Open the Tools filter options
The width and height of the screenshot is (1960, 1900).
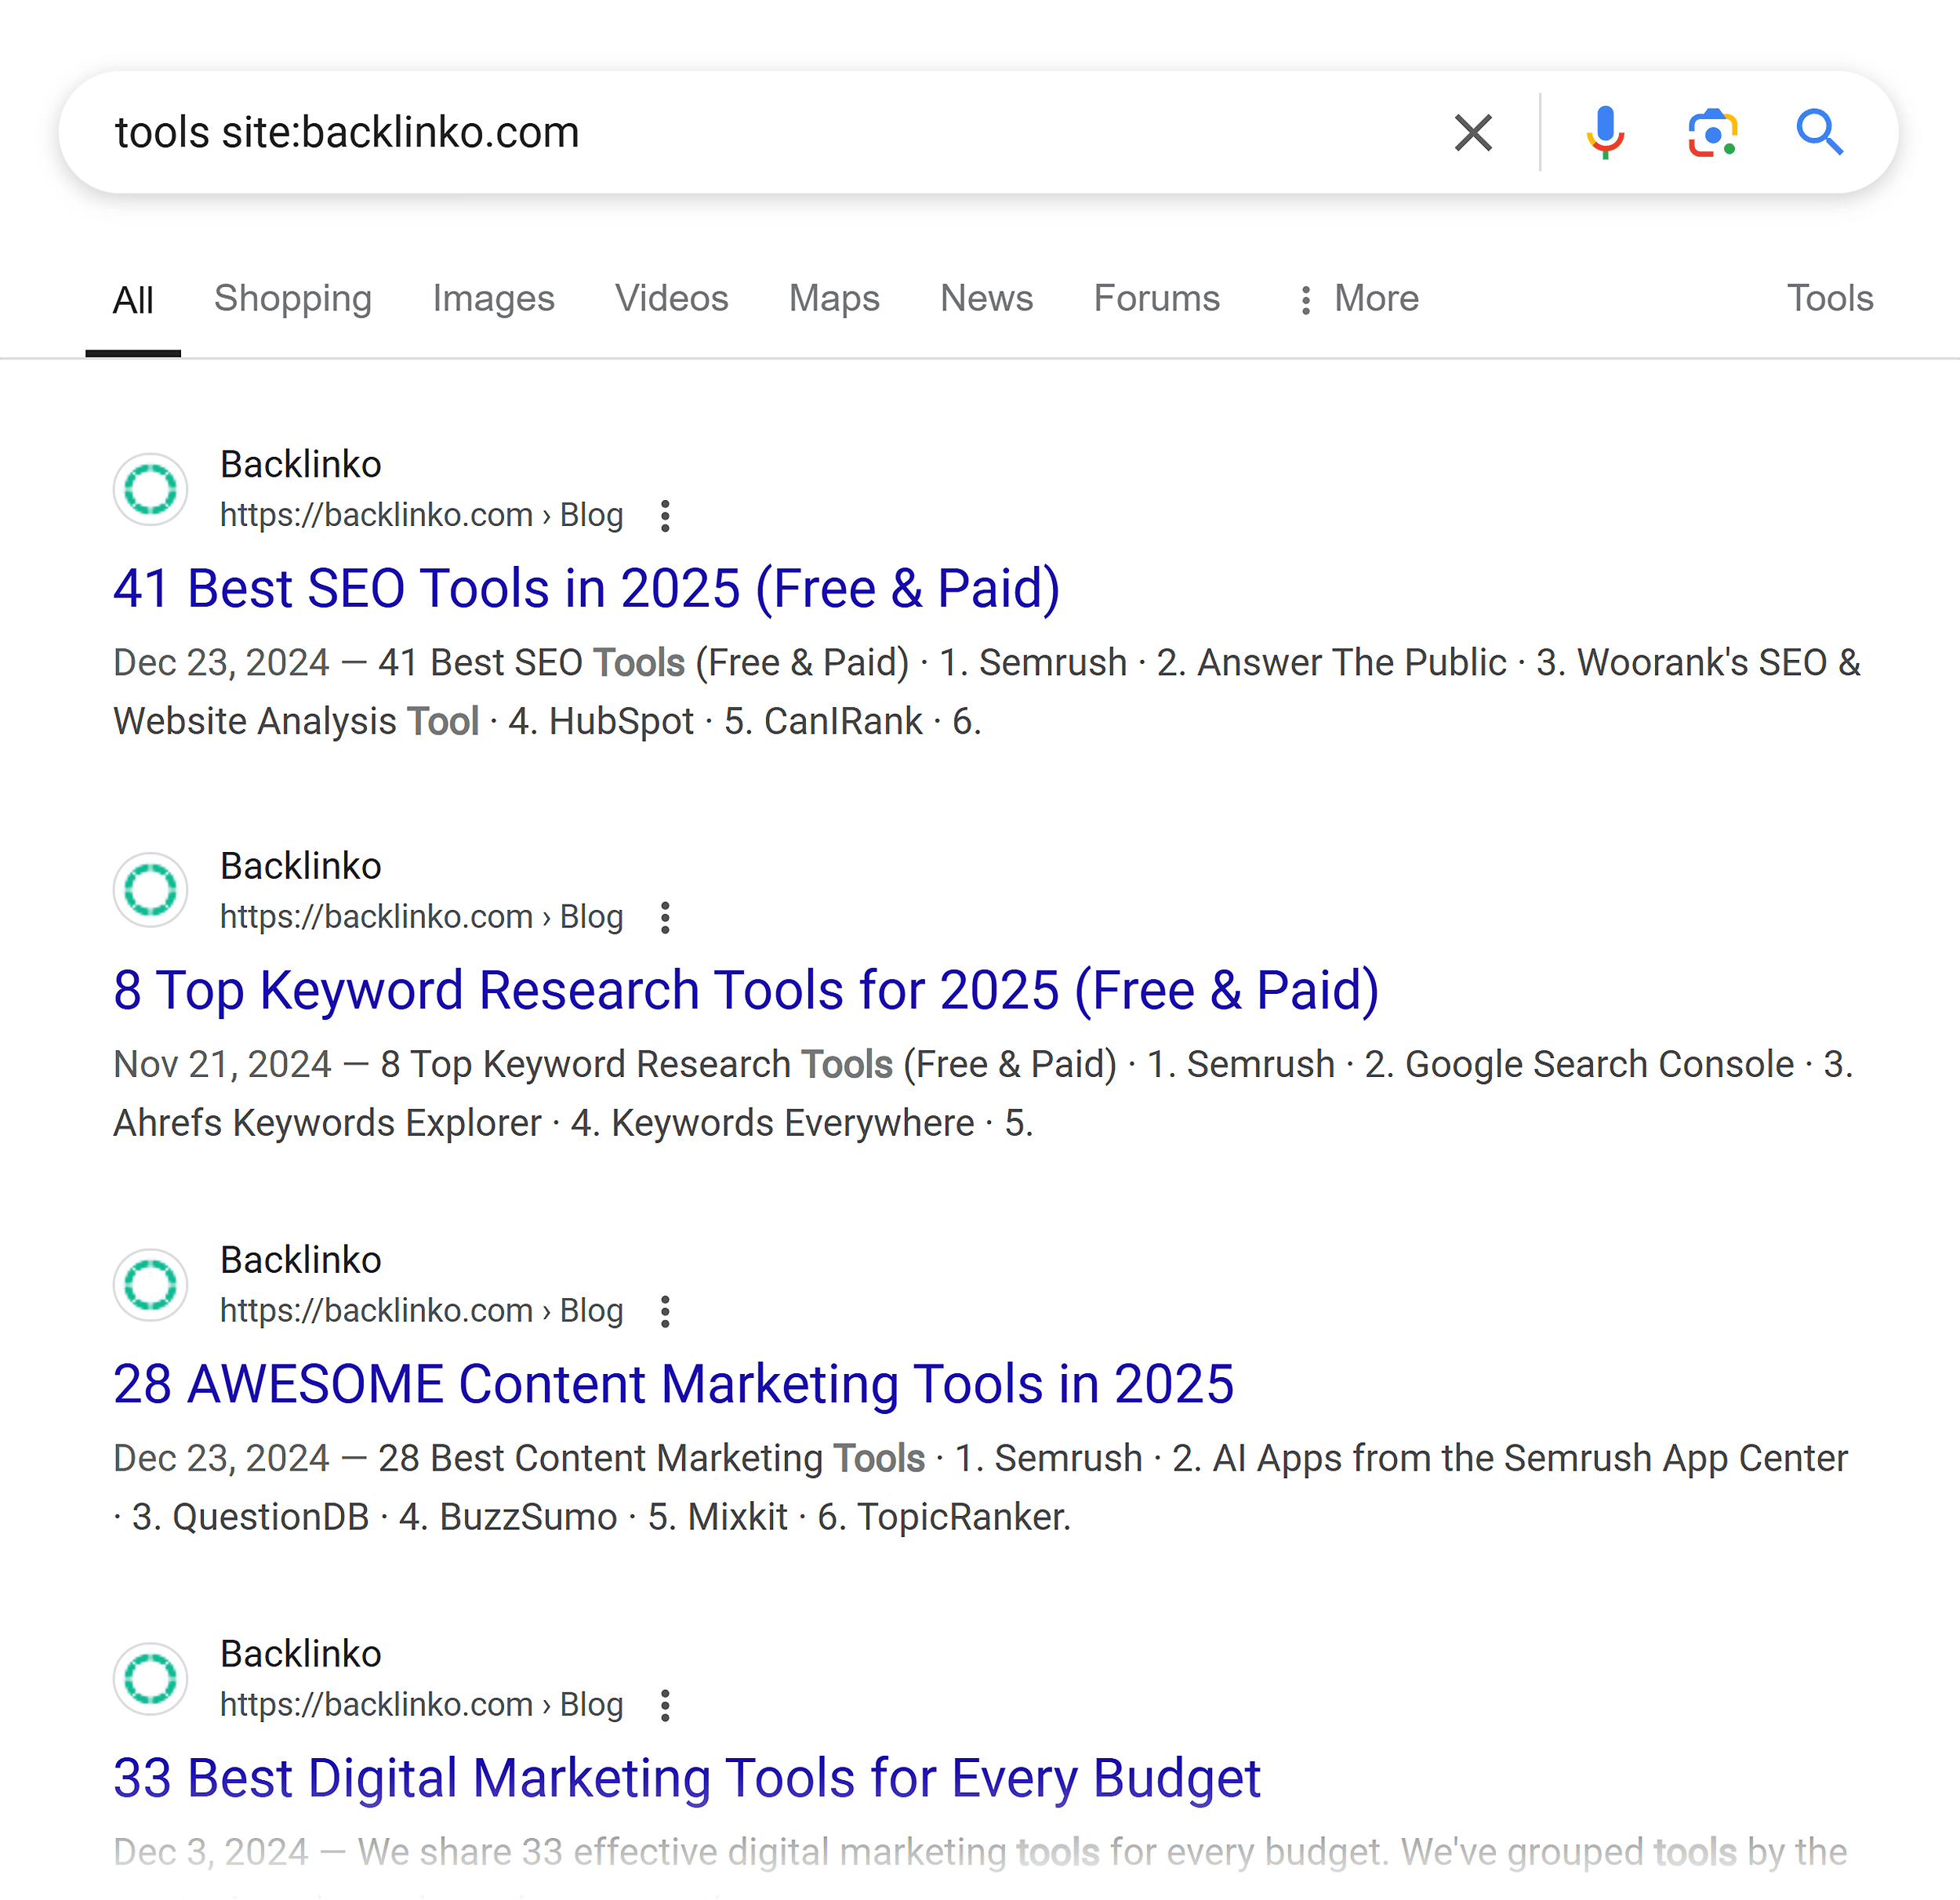pyautogui.click(x=1830, y=299)
